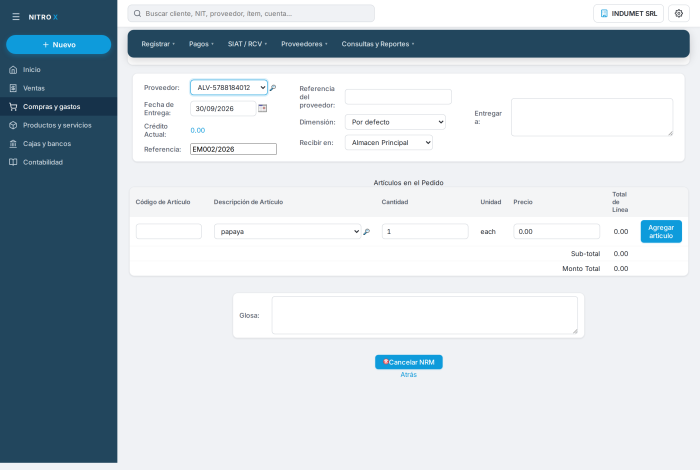Click the Nuevo button
Image resolution: width=700 pixels, height=470 pixels.
(58, 45)
